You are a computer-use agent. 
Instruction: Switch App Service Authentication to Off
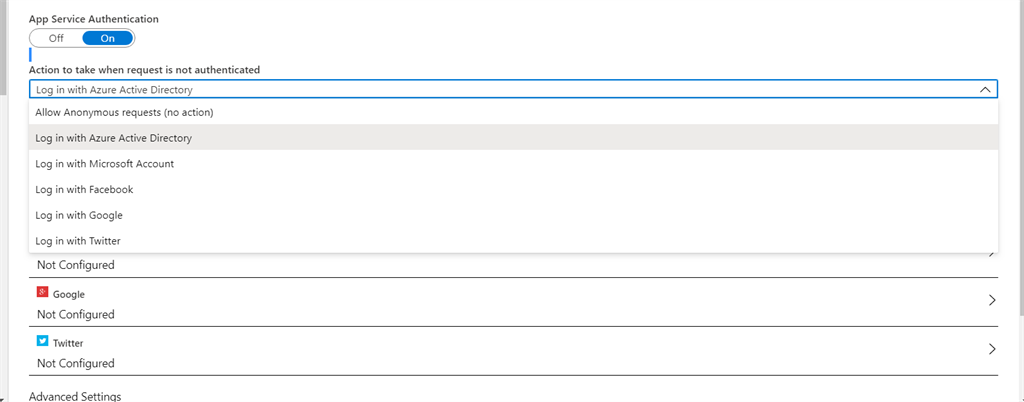[56, 38]
